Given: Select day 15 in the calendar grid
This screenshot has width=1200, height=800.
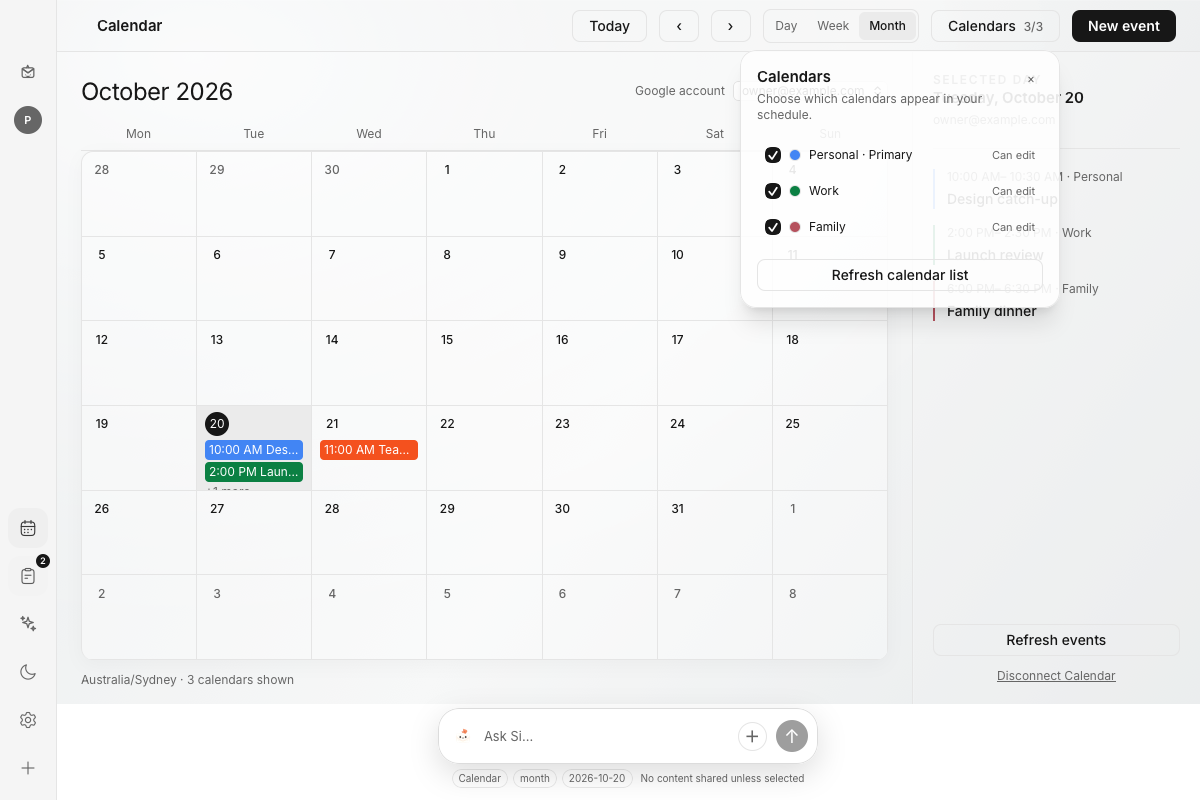Looking at the screenshot, I should [484, 363].
